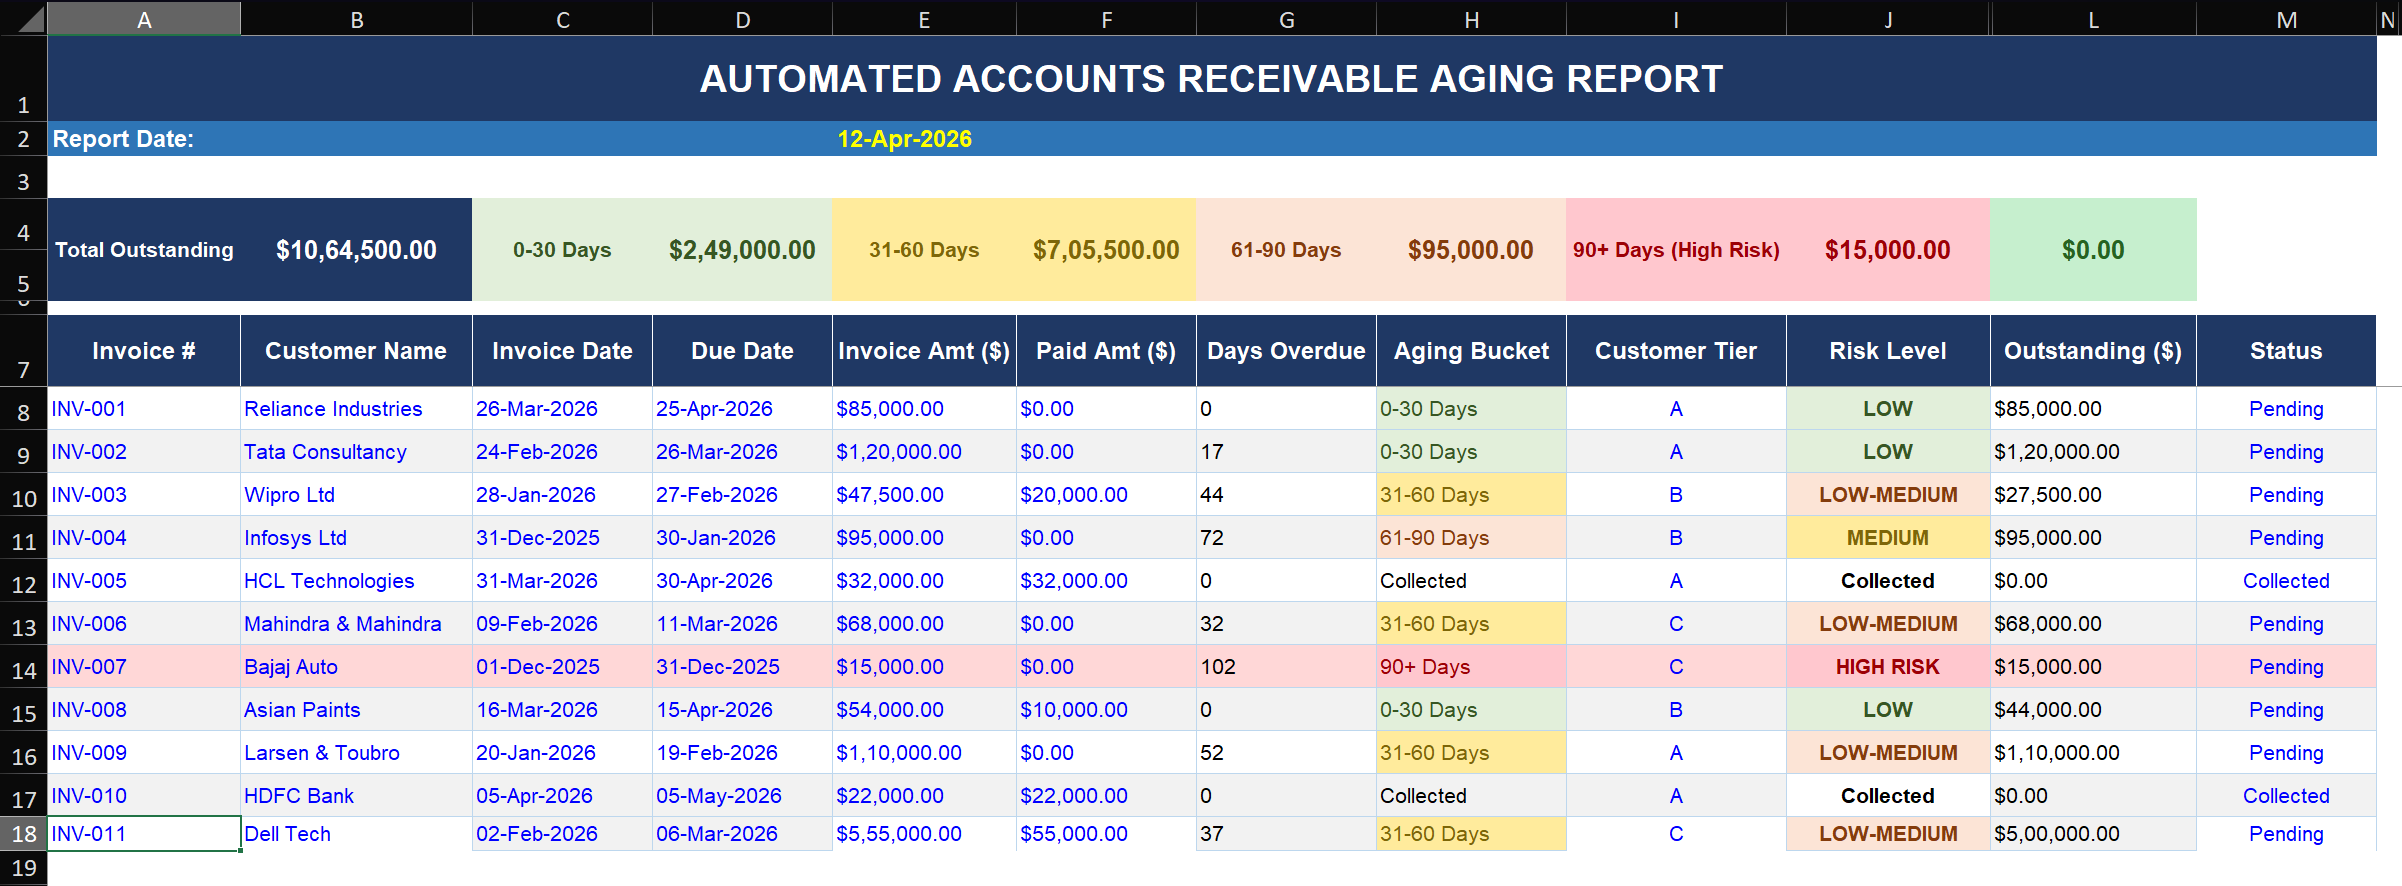Screen dimensions: 2402x886
Task: Select the "Customer Tier" table header
Action: click(1676, 351)
